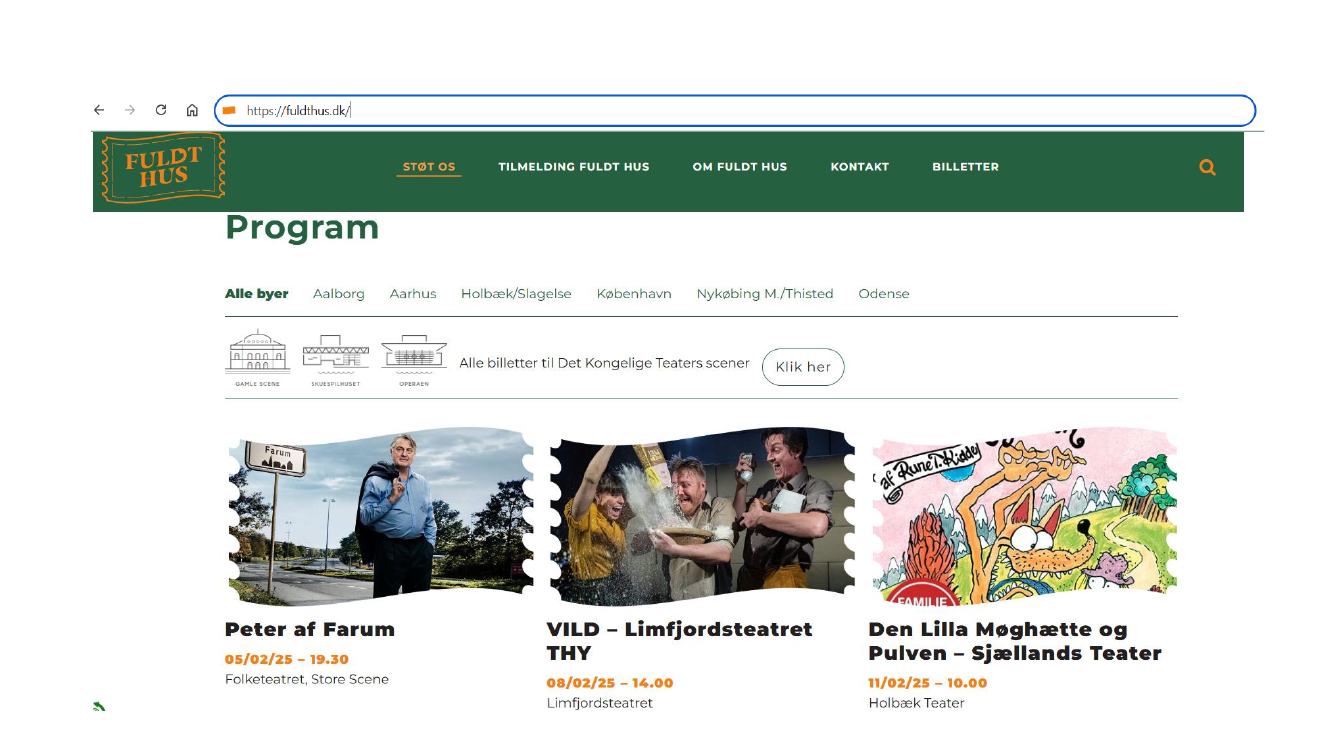
Task: Open the Den Lilla Møghætte image
Action: click(1024, 516)
